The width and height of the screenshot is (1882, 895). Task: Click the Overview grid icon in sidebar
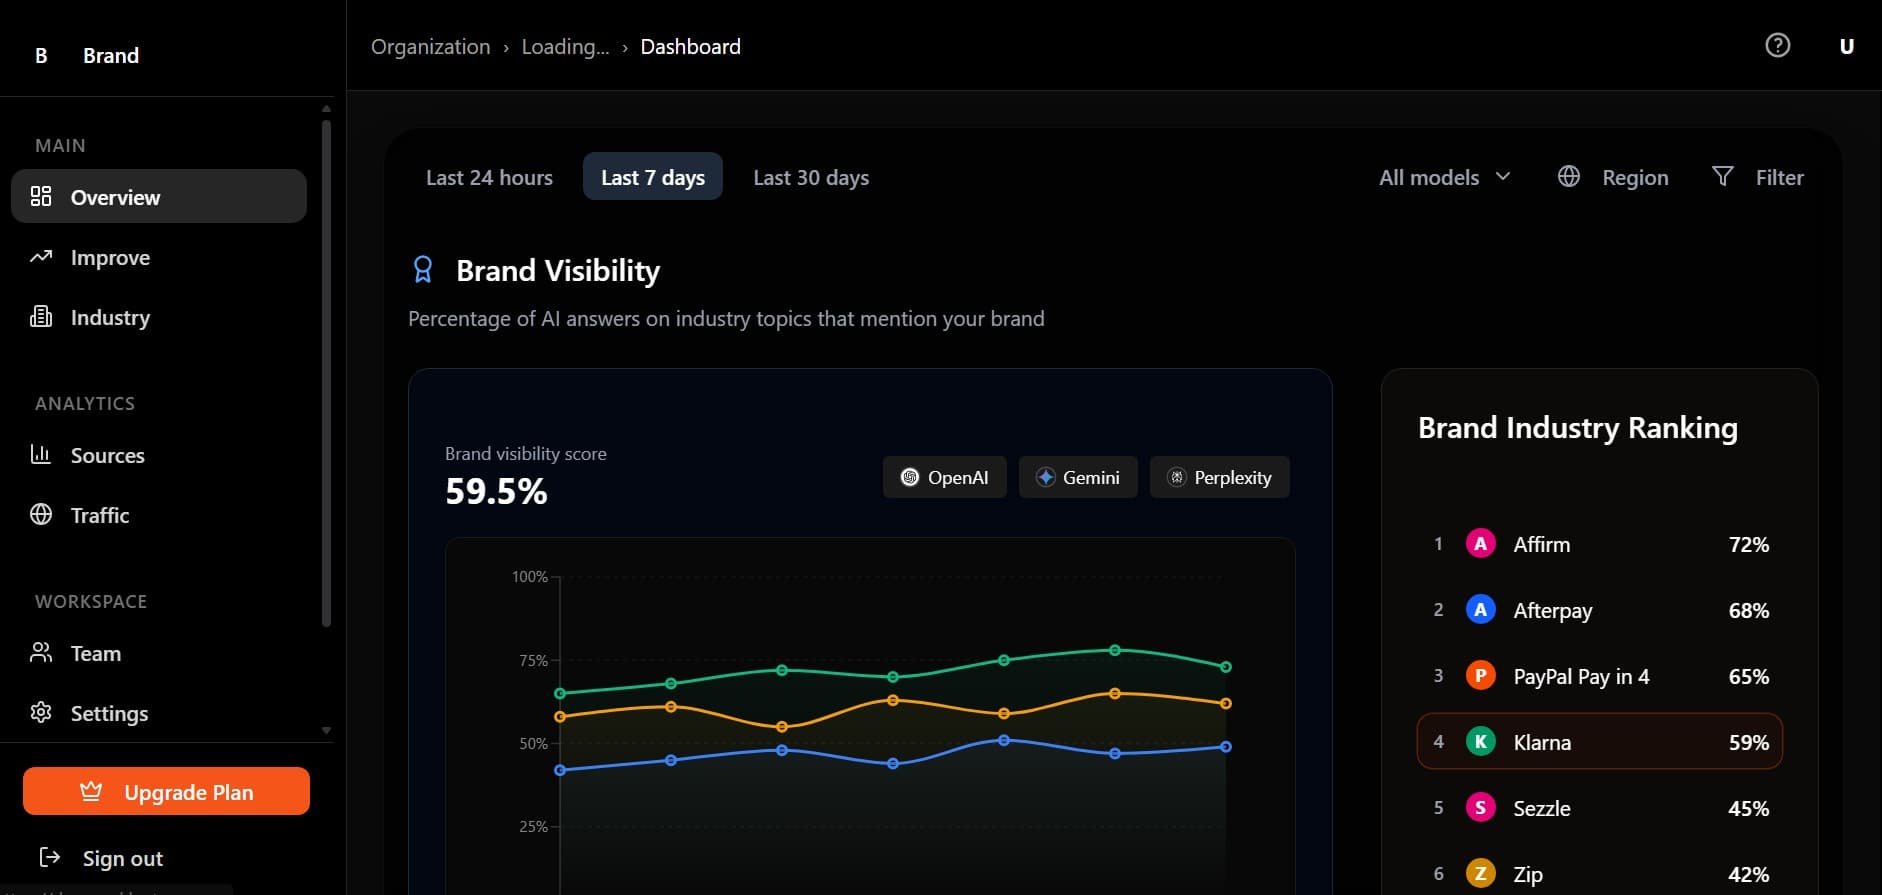pyautogui.click(x=41, y=196)
